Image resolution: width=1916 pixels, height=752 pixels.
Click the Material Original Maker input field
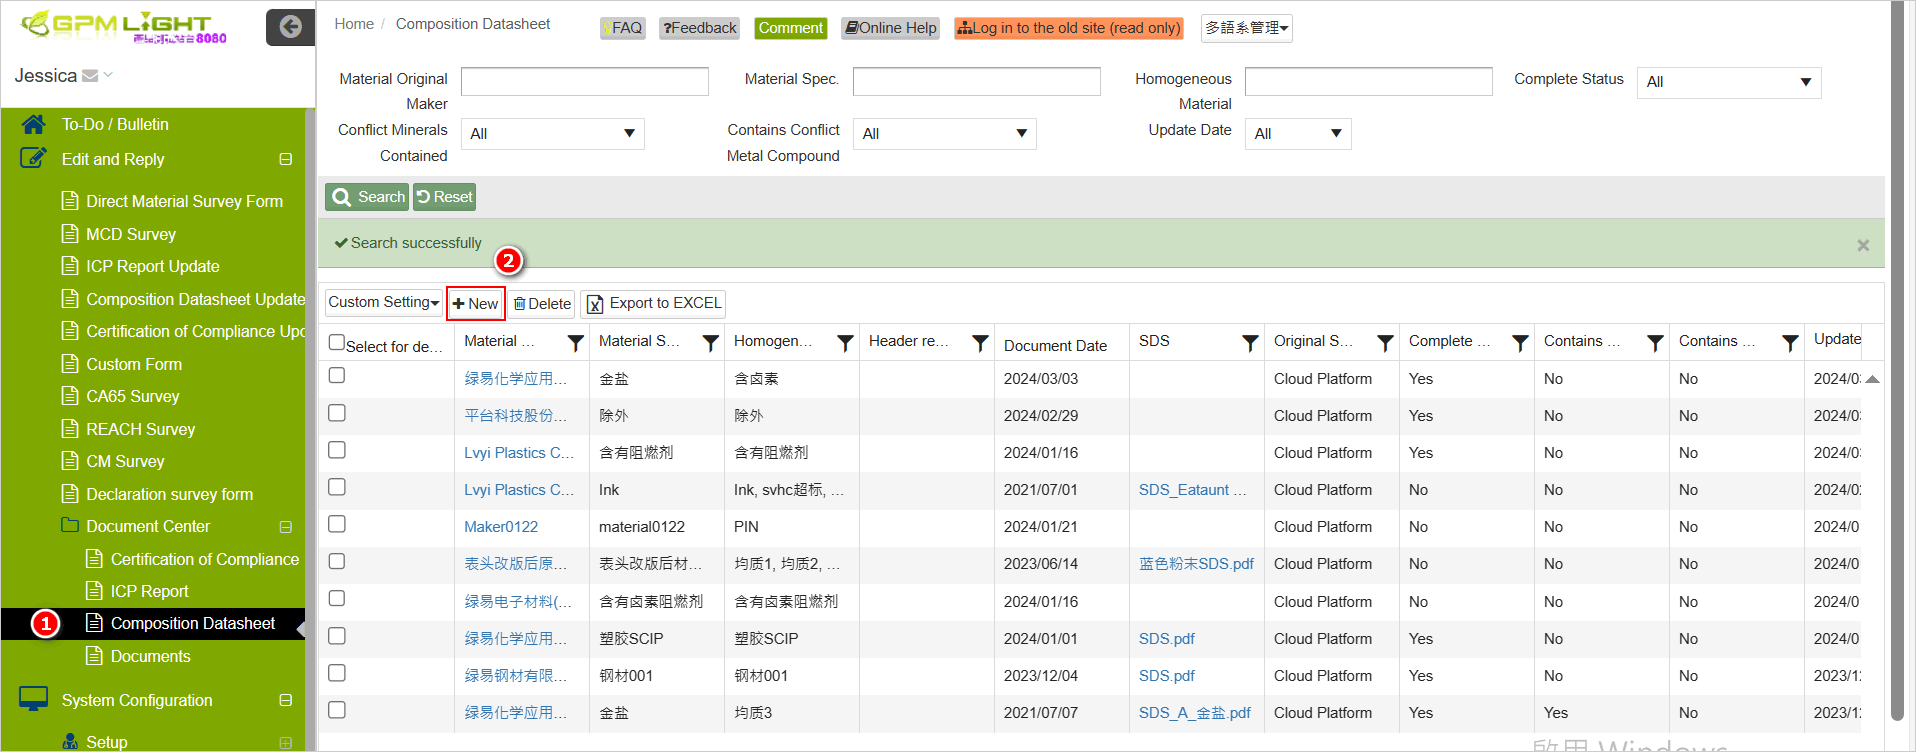584,82
